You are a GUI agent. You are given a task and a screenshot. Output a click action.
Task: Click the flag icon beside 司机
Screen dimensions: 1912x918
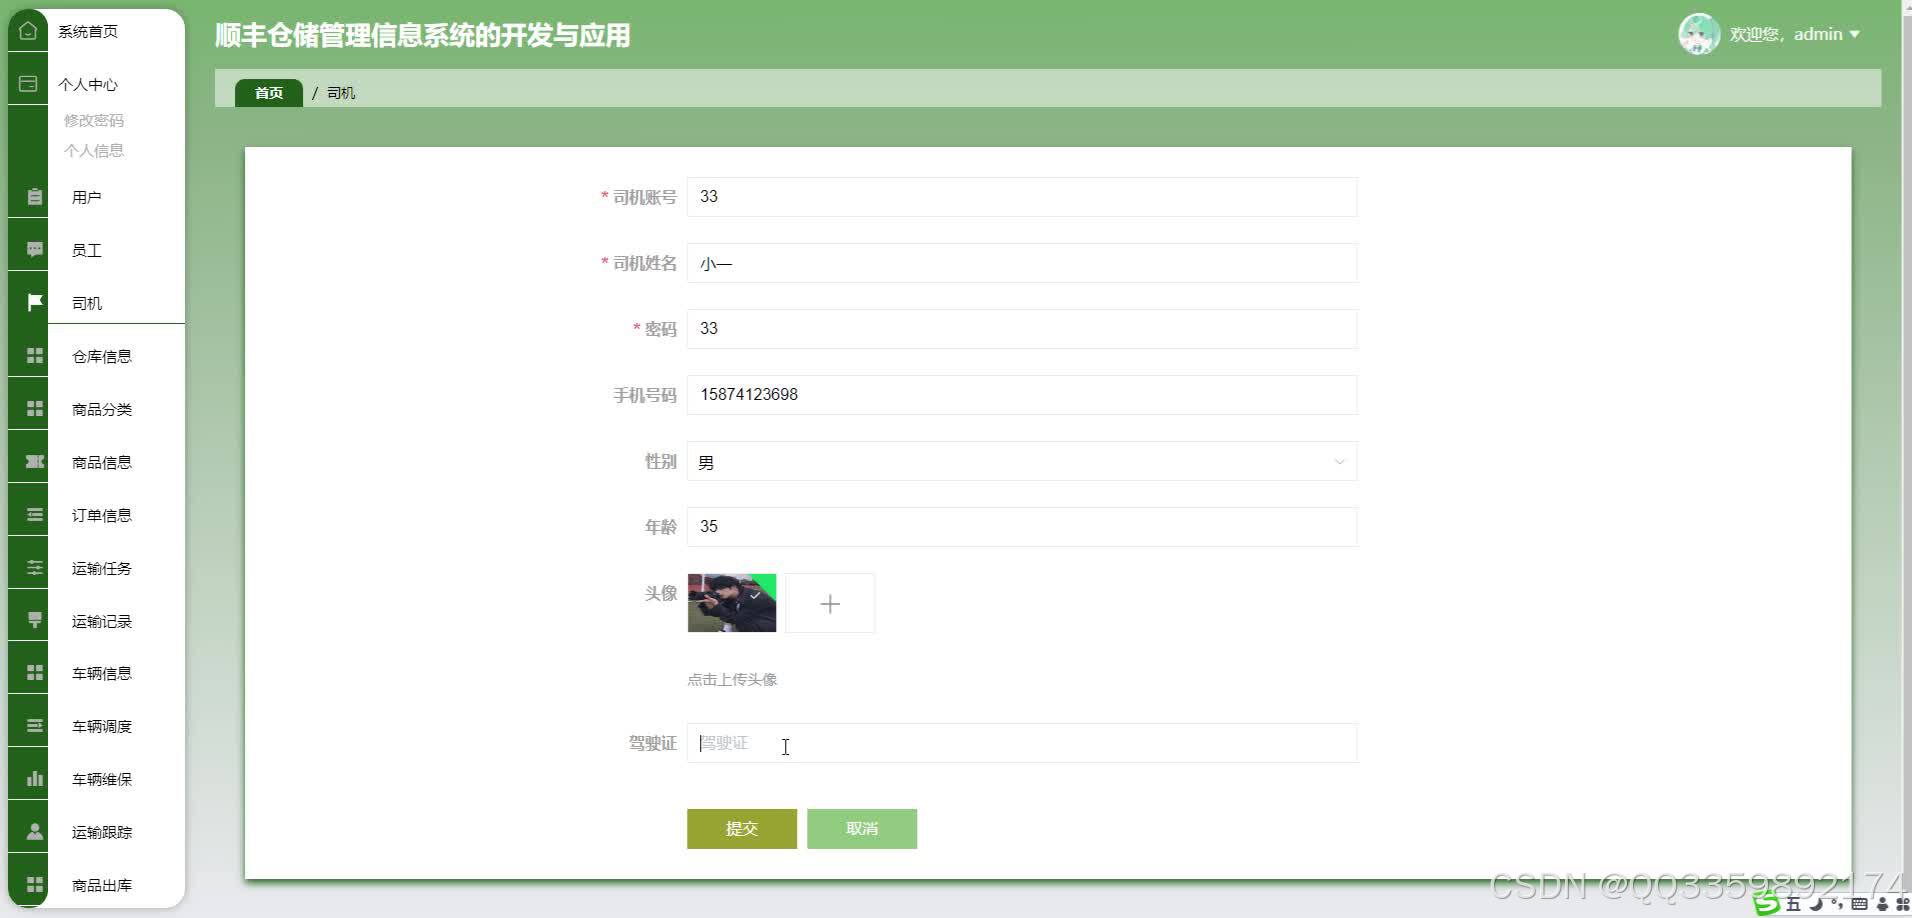[34, 303]
